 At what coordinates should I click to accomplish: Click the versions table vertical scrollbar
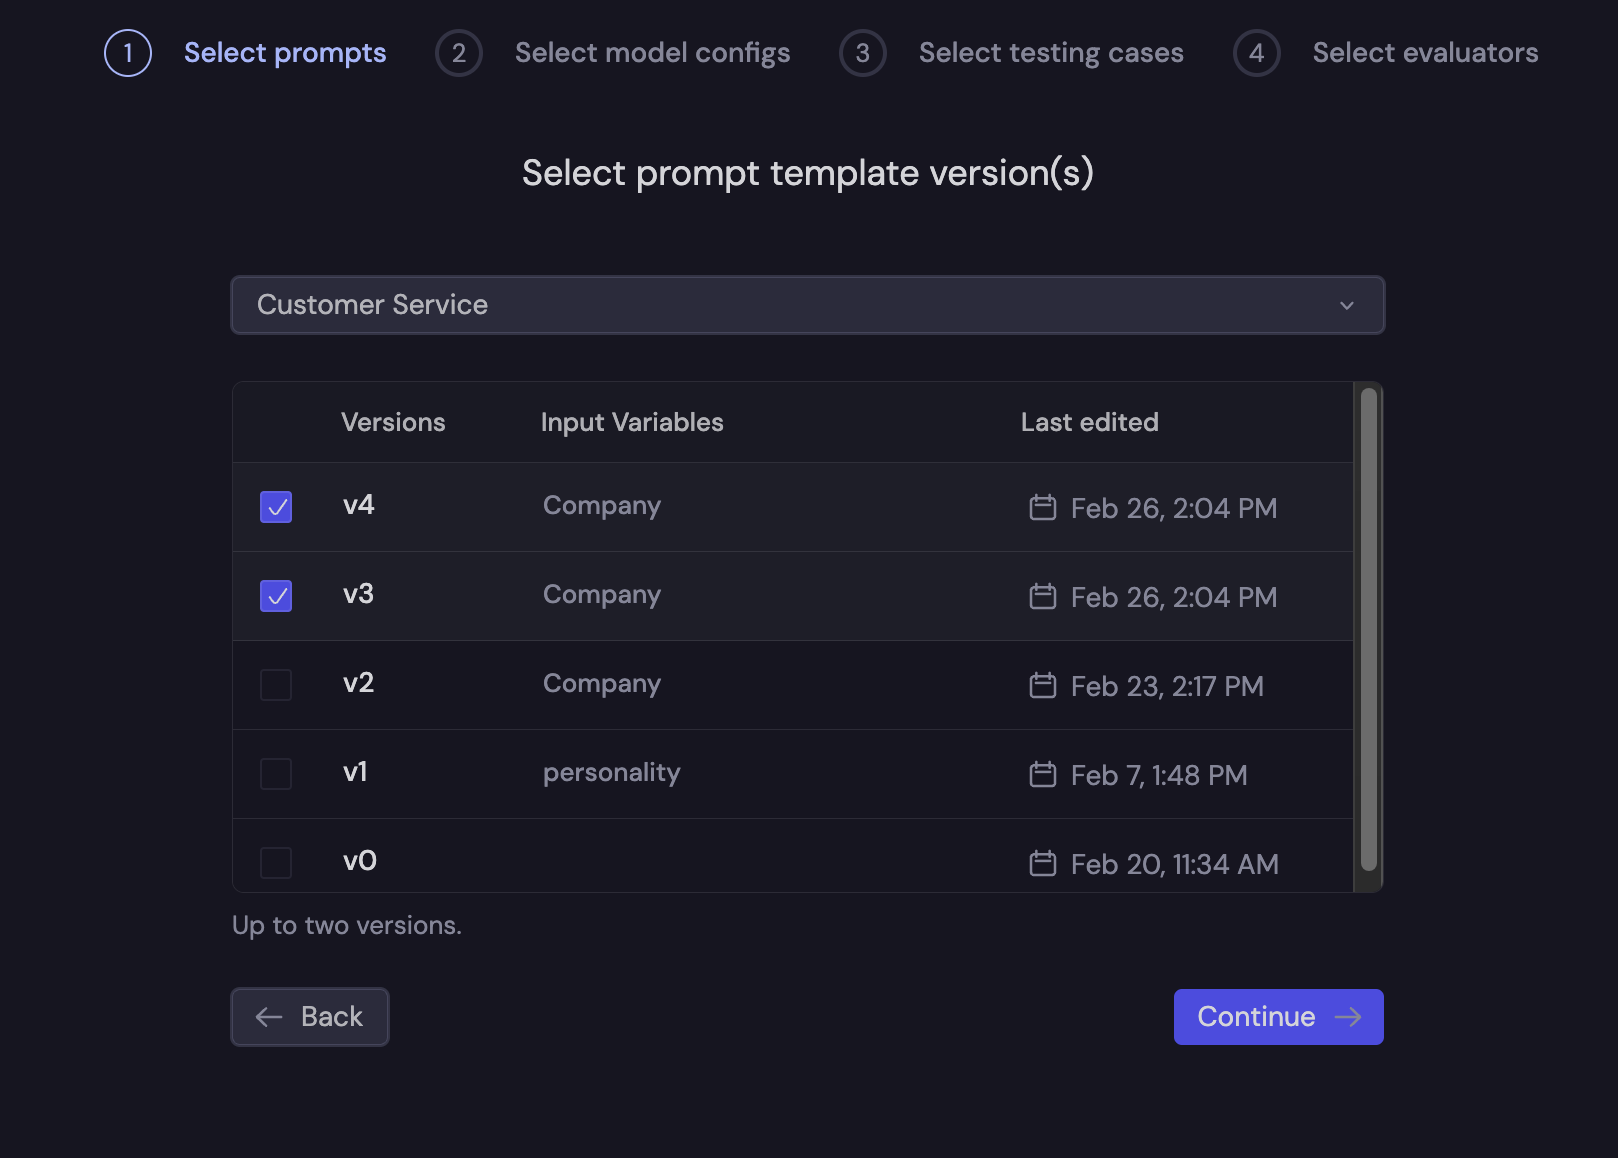tap(1369, 630)
